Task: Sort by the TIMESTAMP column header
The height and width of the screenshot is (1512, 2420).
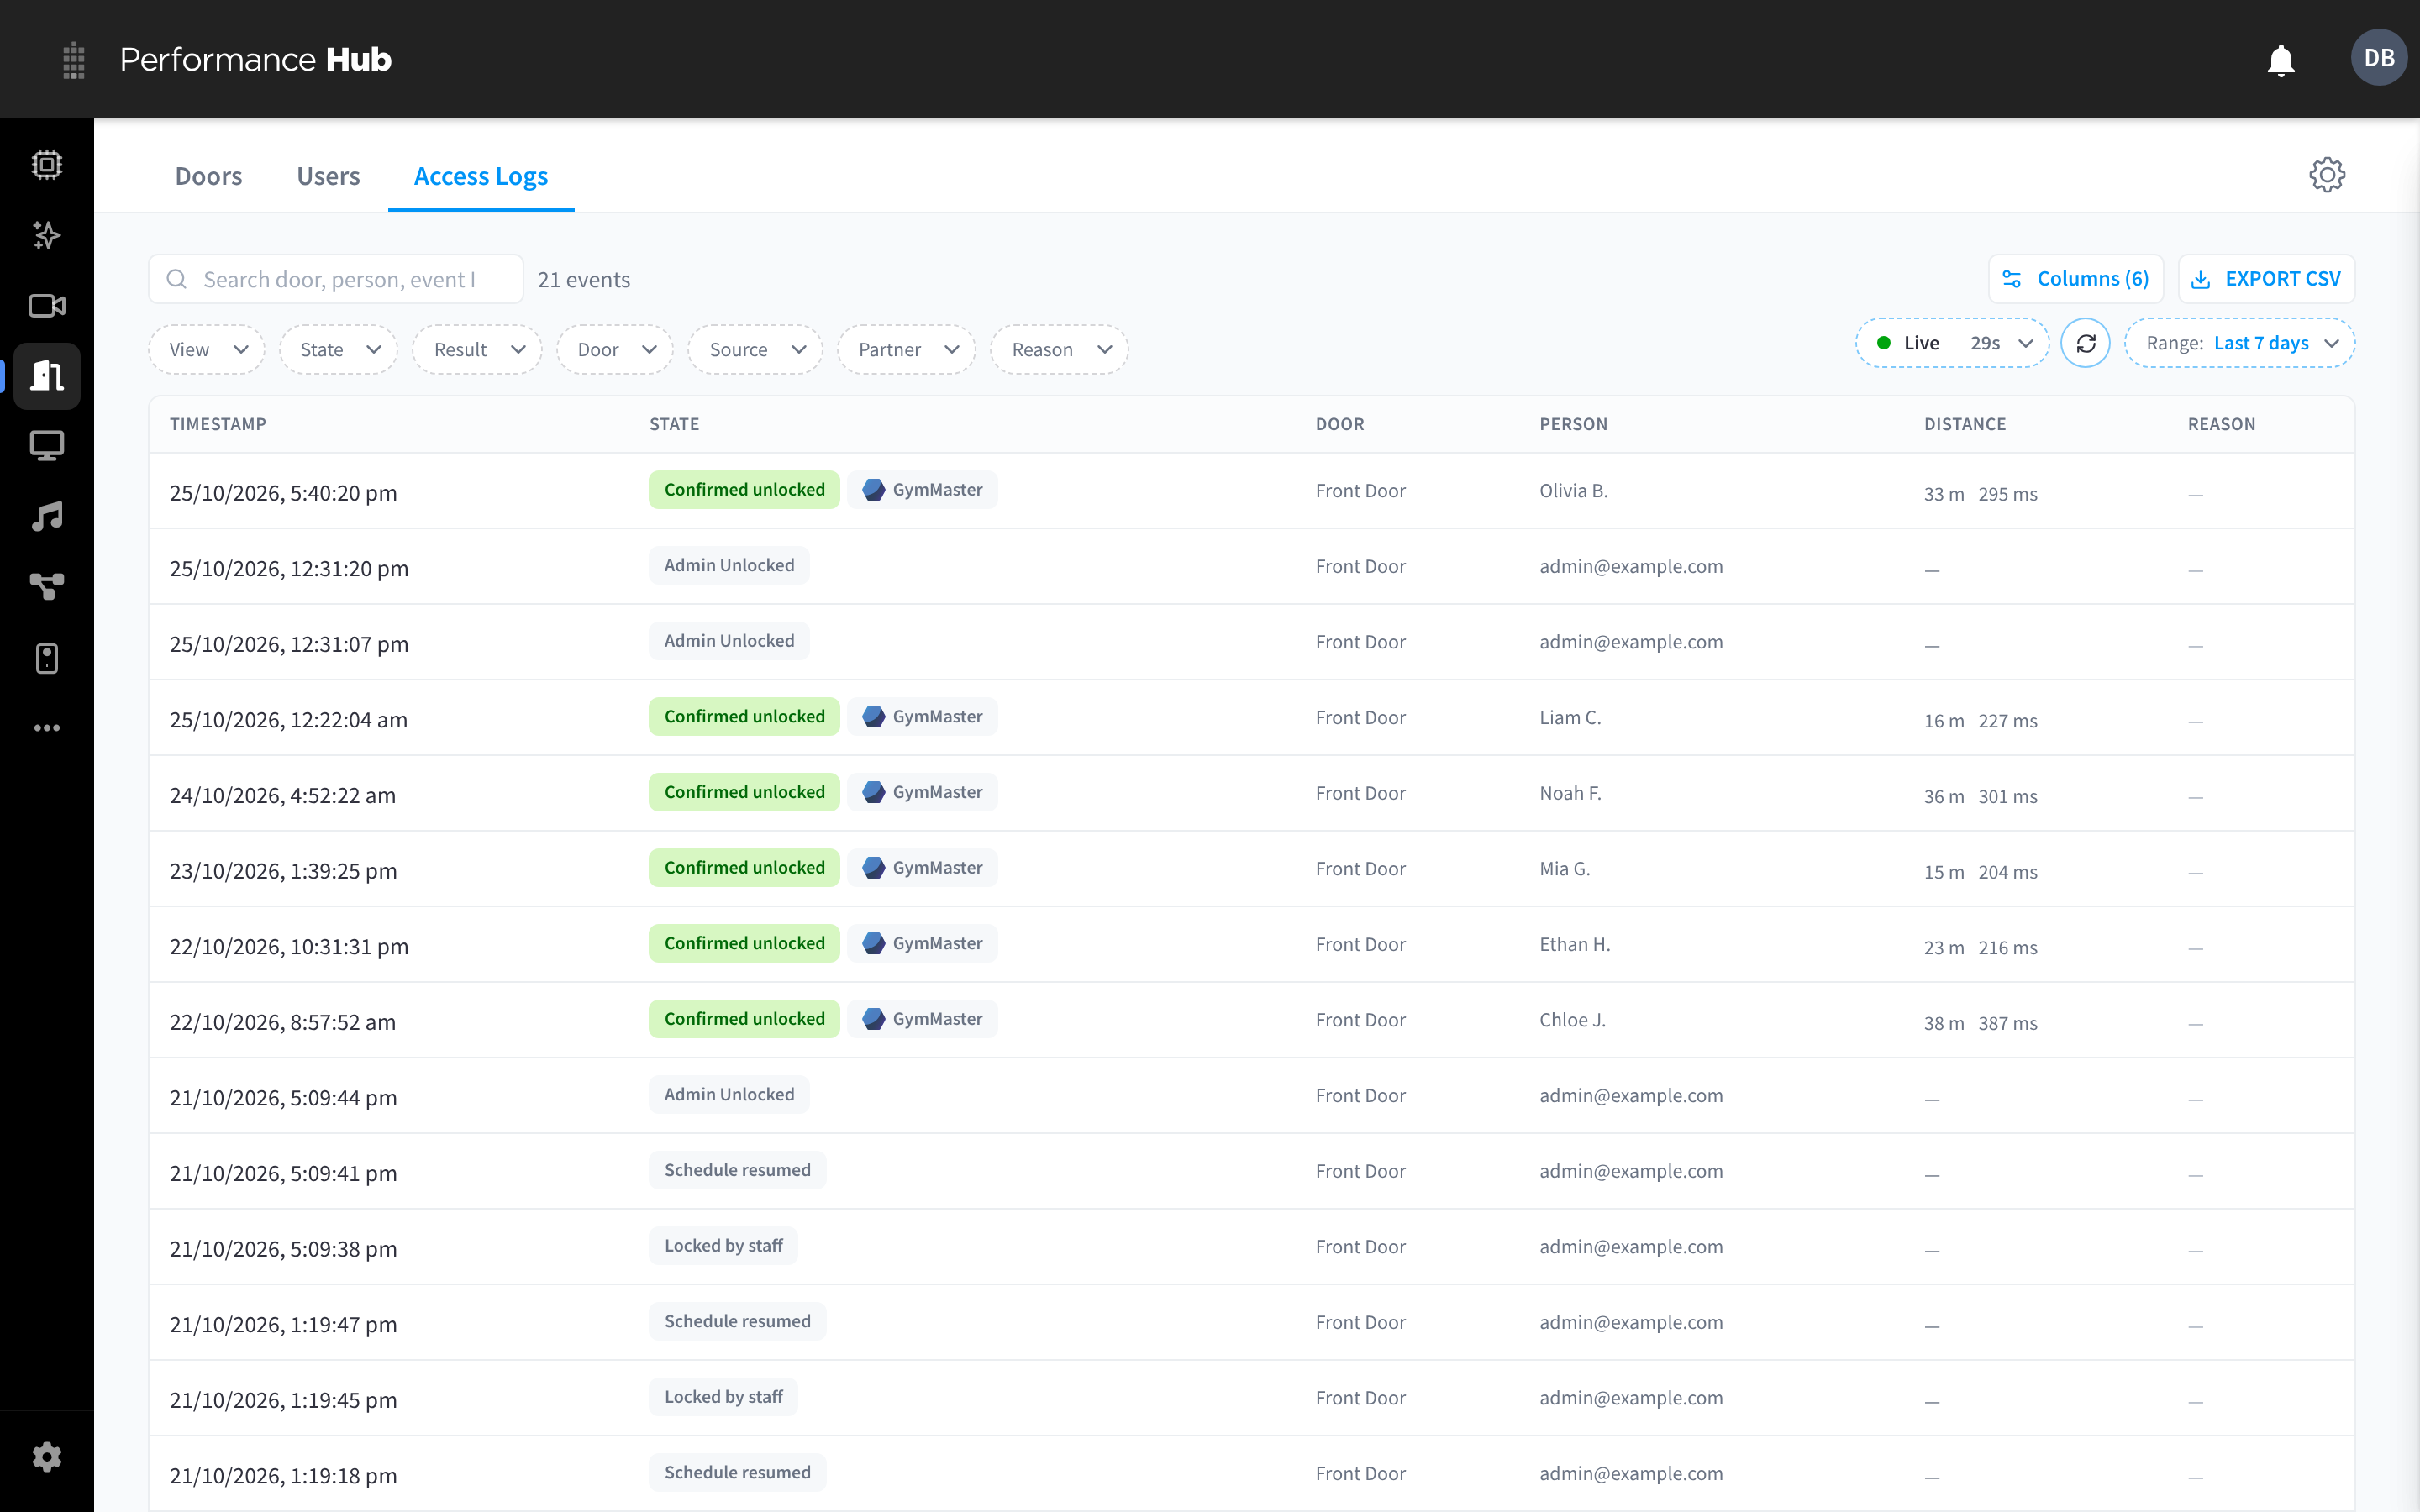Action: (x=218, y=424)
